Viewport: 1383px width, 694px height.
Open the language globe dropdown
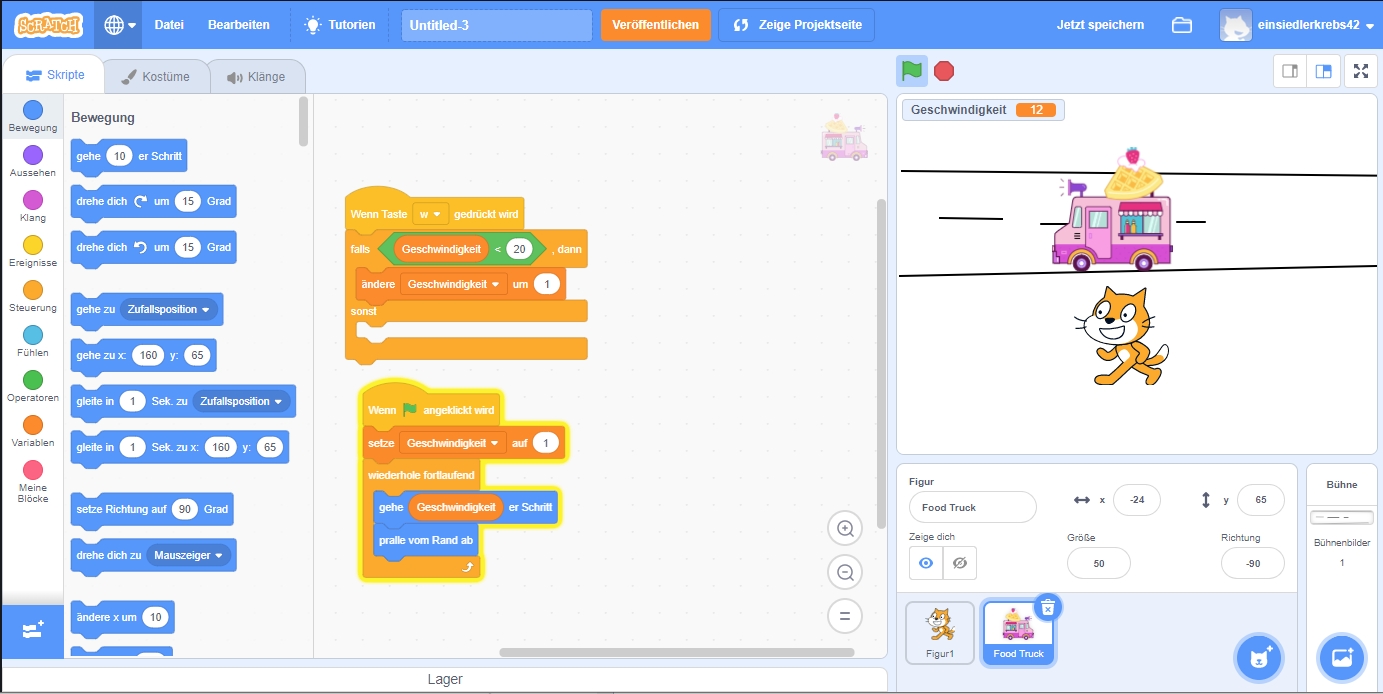pos(118,25)
